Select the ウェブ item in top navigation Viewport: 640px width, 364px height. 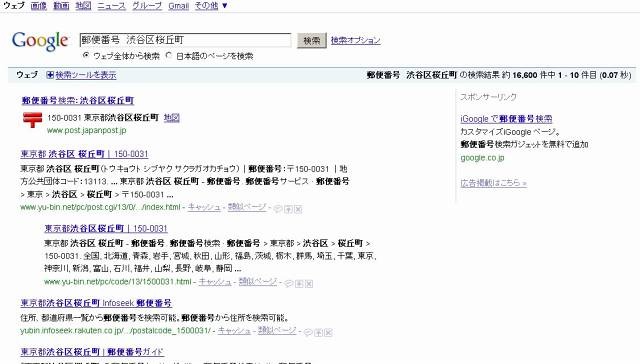click(x=14, y=6)
